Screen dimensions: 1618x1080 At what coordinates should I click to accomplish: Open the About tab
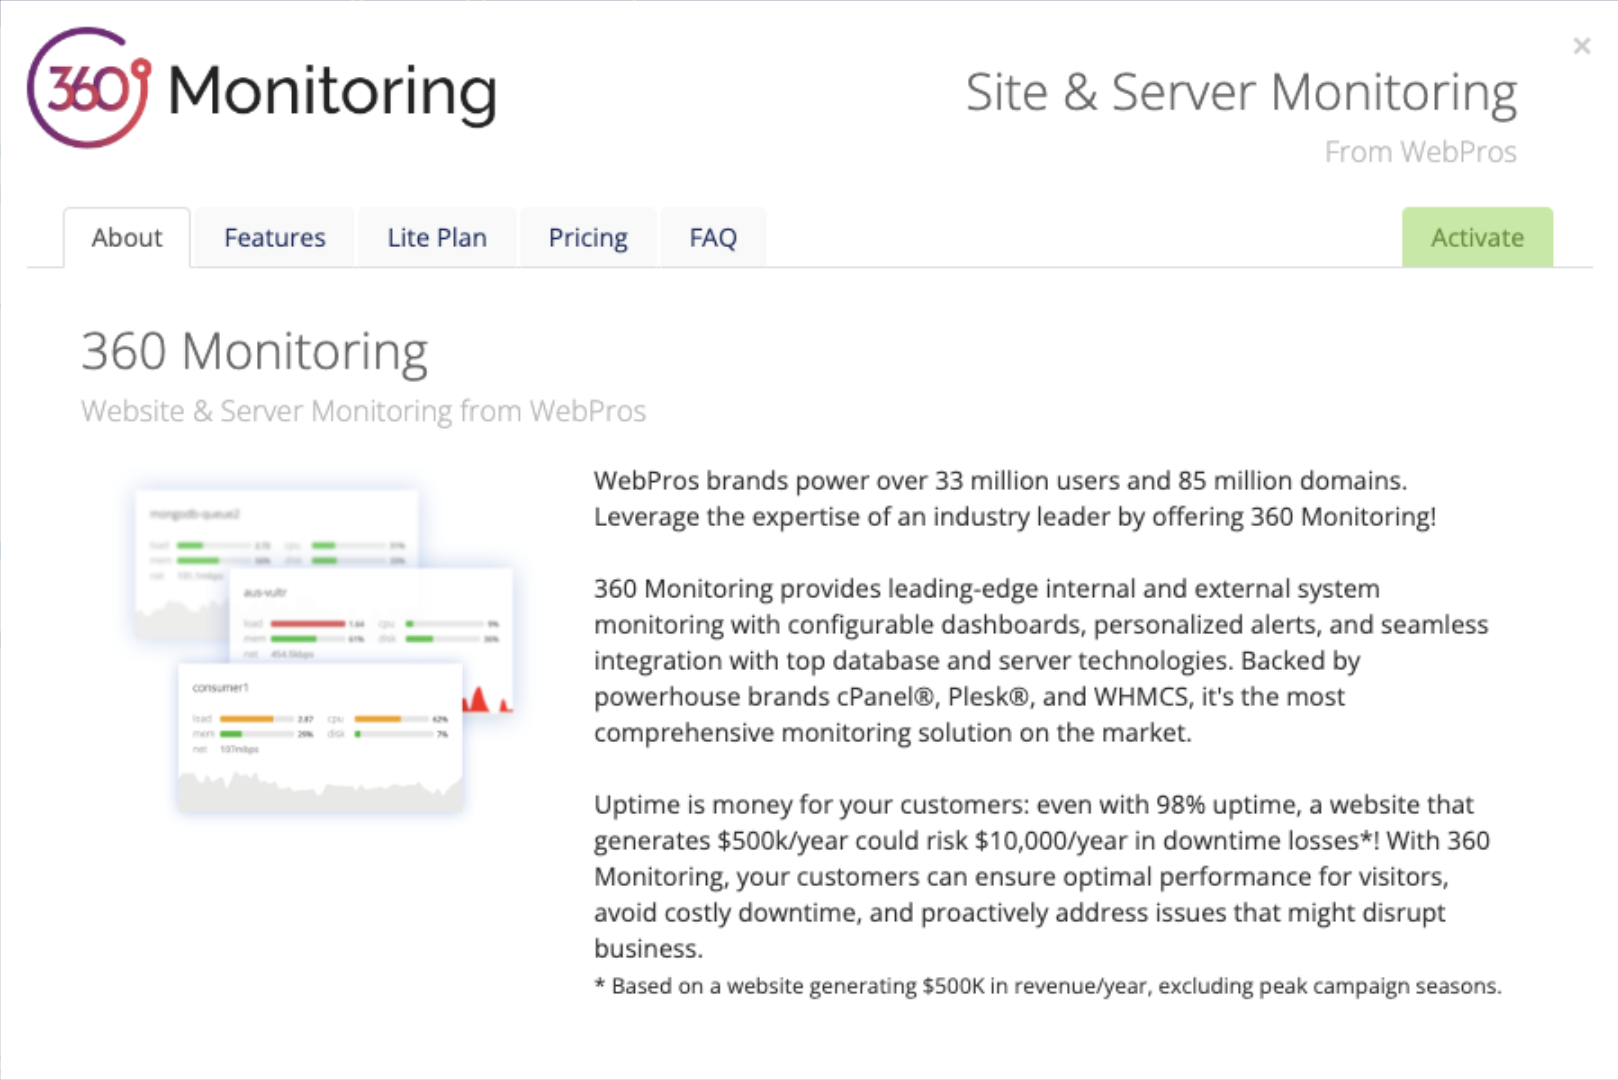[x=127, y=238]
